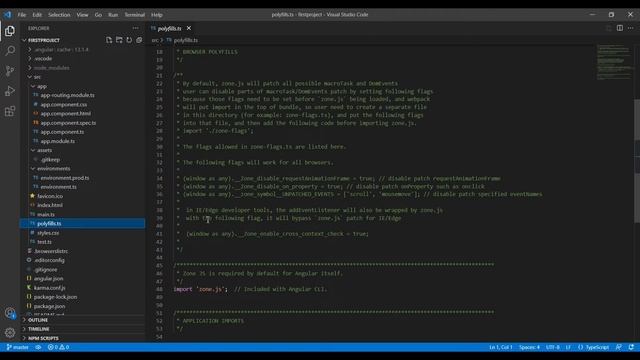The image size is (640, 360).
Task: Open the File menu
Action: (22, 15)
